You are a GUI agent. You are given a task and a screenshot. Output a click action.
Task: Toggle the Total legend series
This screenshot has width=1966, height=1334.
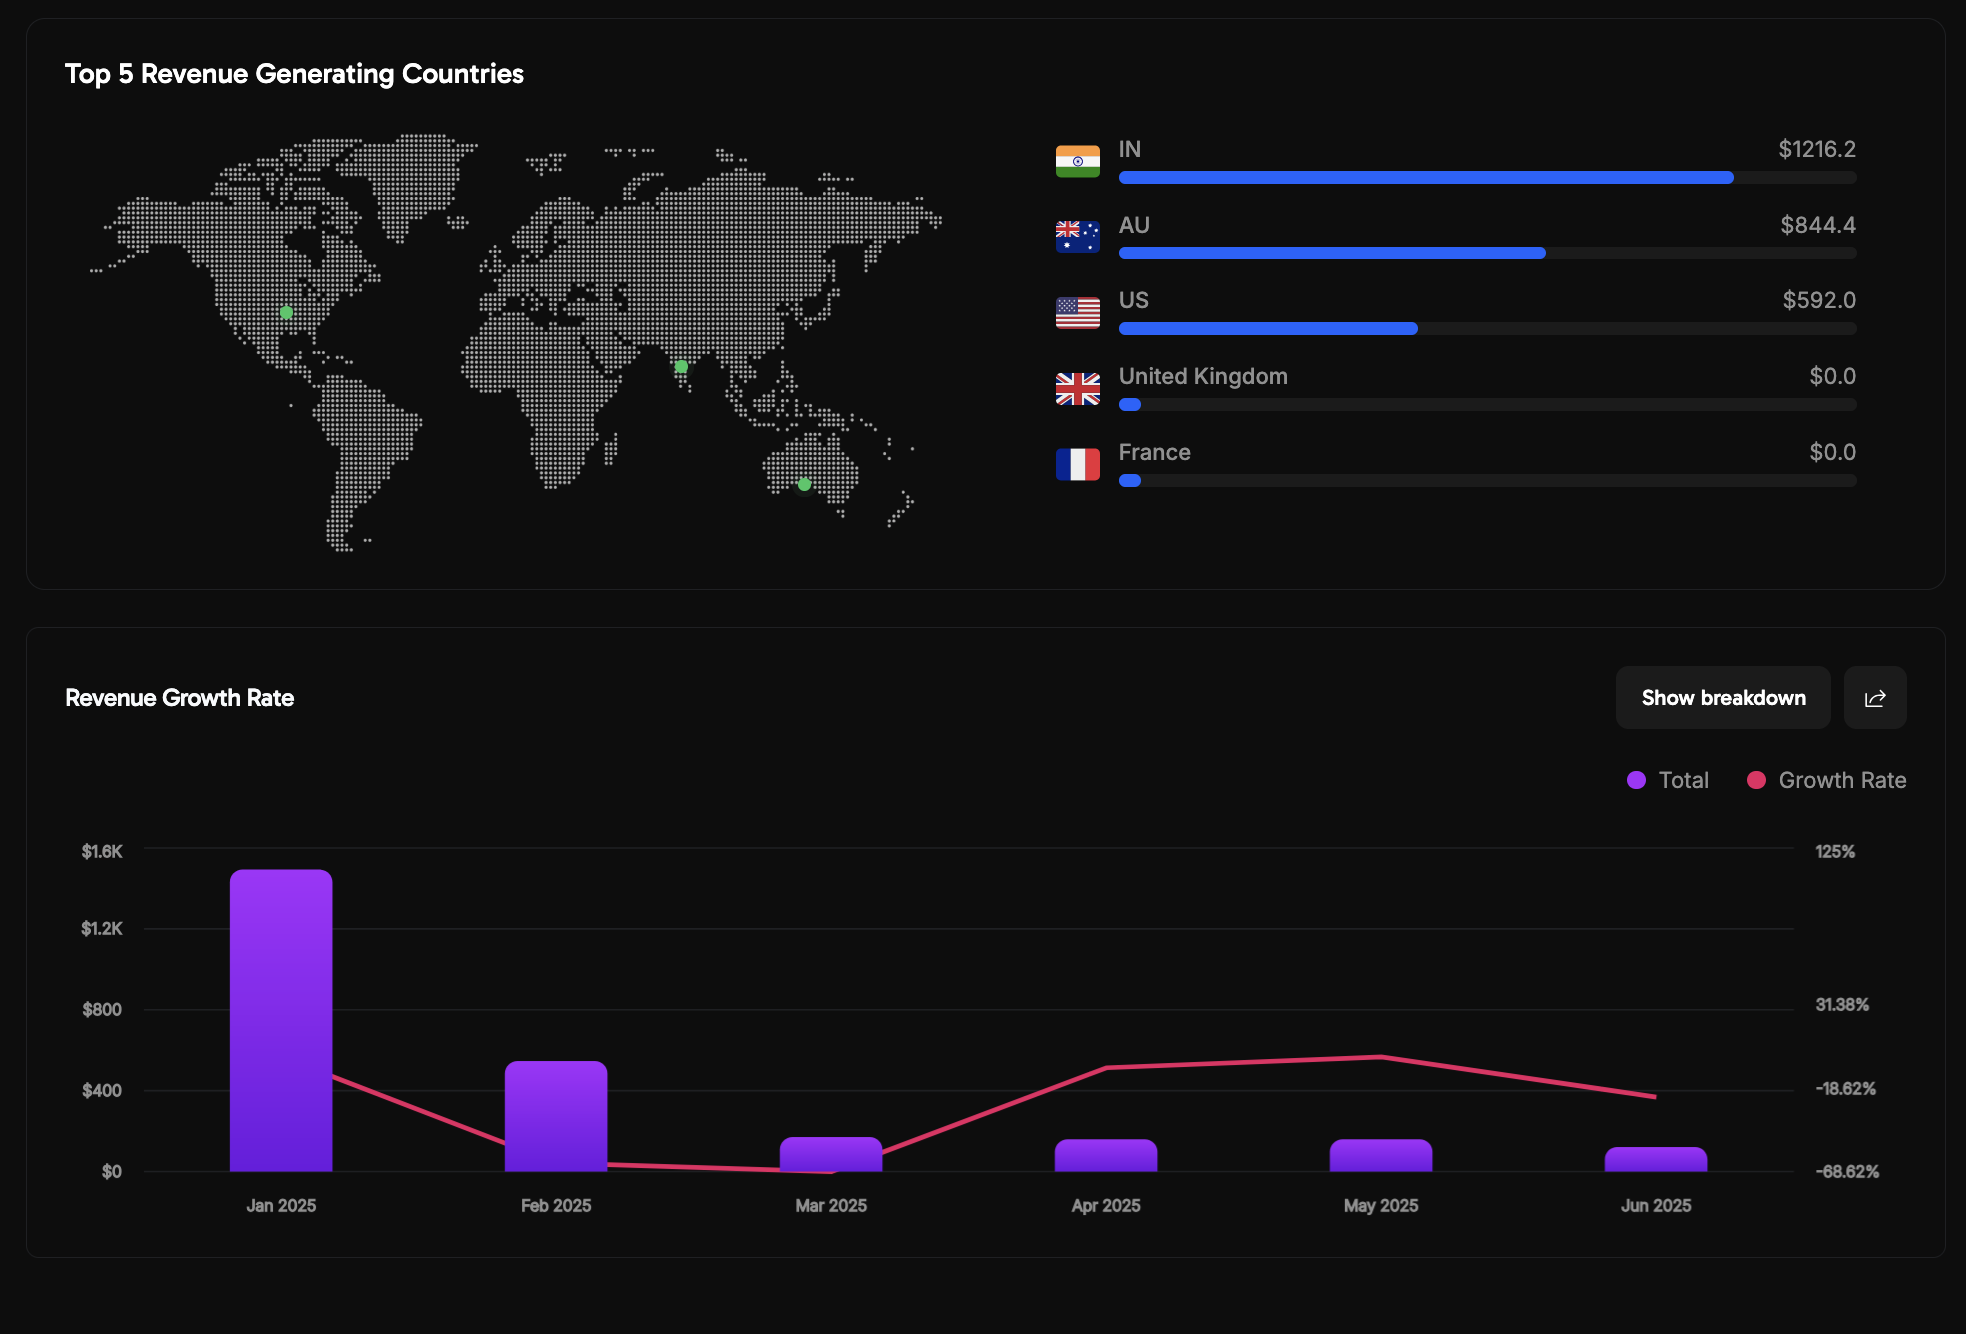pos(1668,780)
